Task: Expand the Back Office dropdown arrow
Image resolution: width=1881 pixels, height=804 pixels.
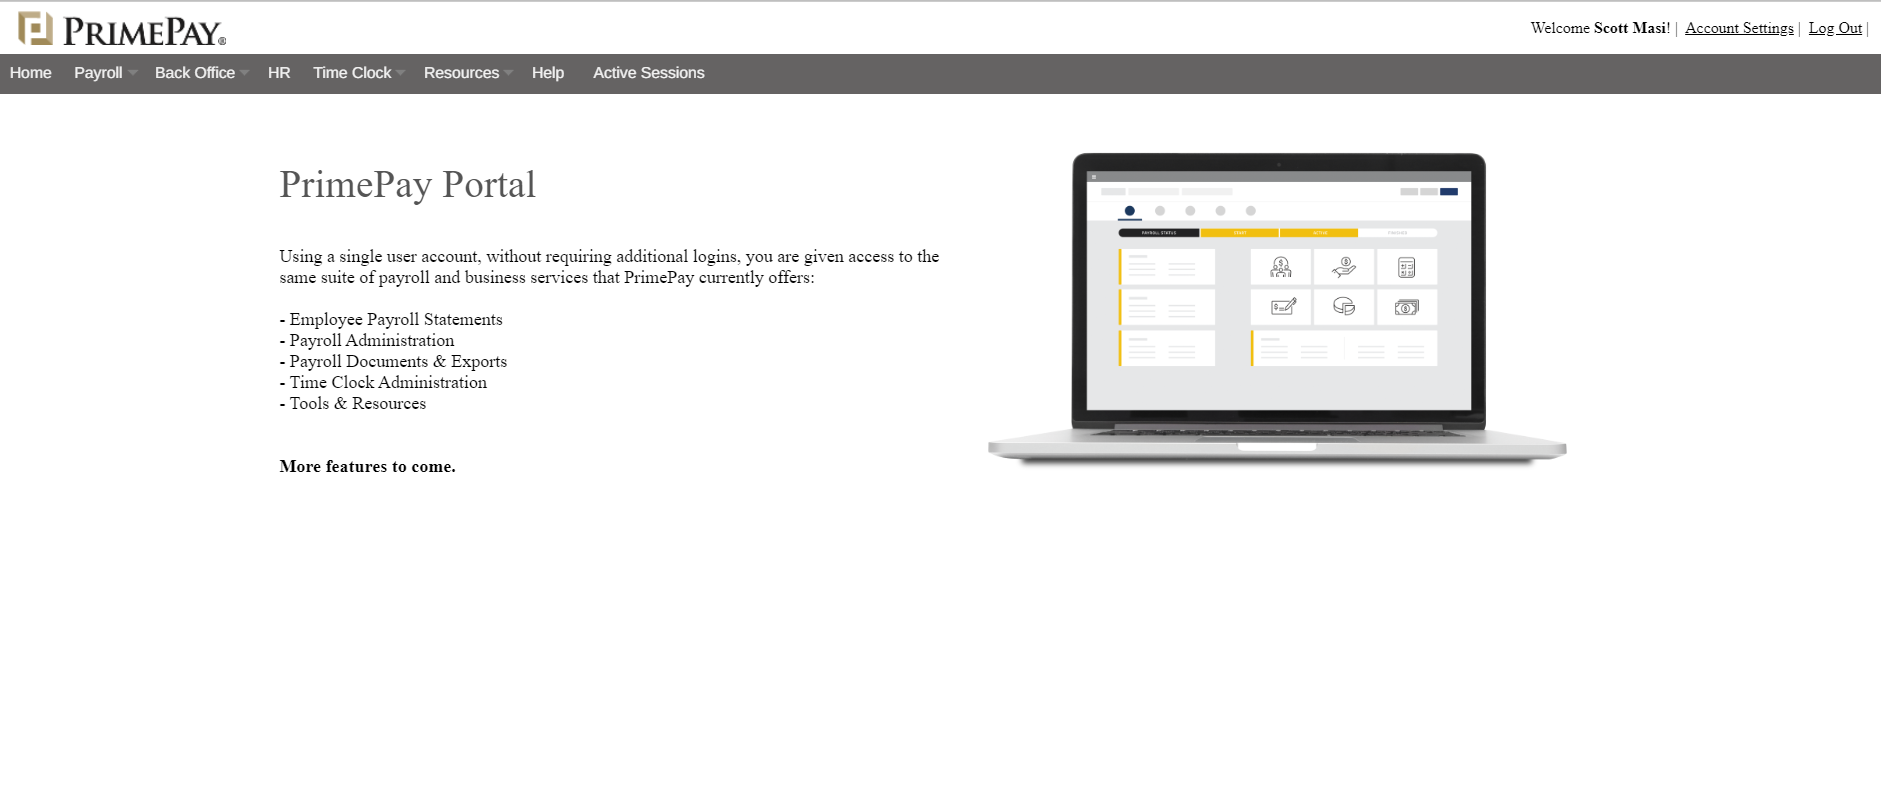Action: pyautogui.click(x=245, y=73)
